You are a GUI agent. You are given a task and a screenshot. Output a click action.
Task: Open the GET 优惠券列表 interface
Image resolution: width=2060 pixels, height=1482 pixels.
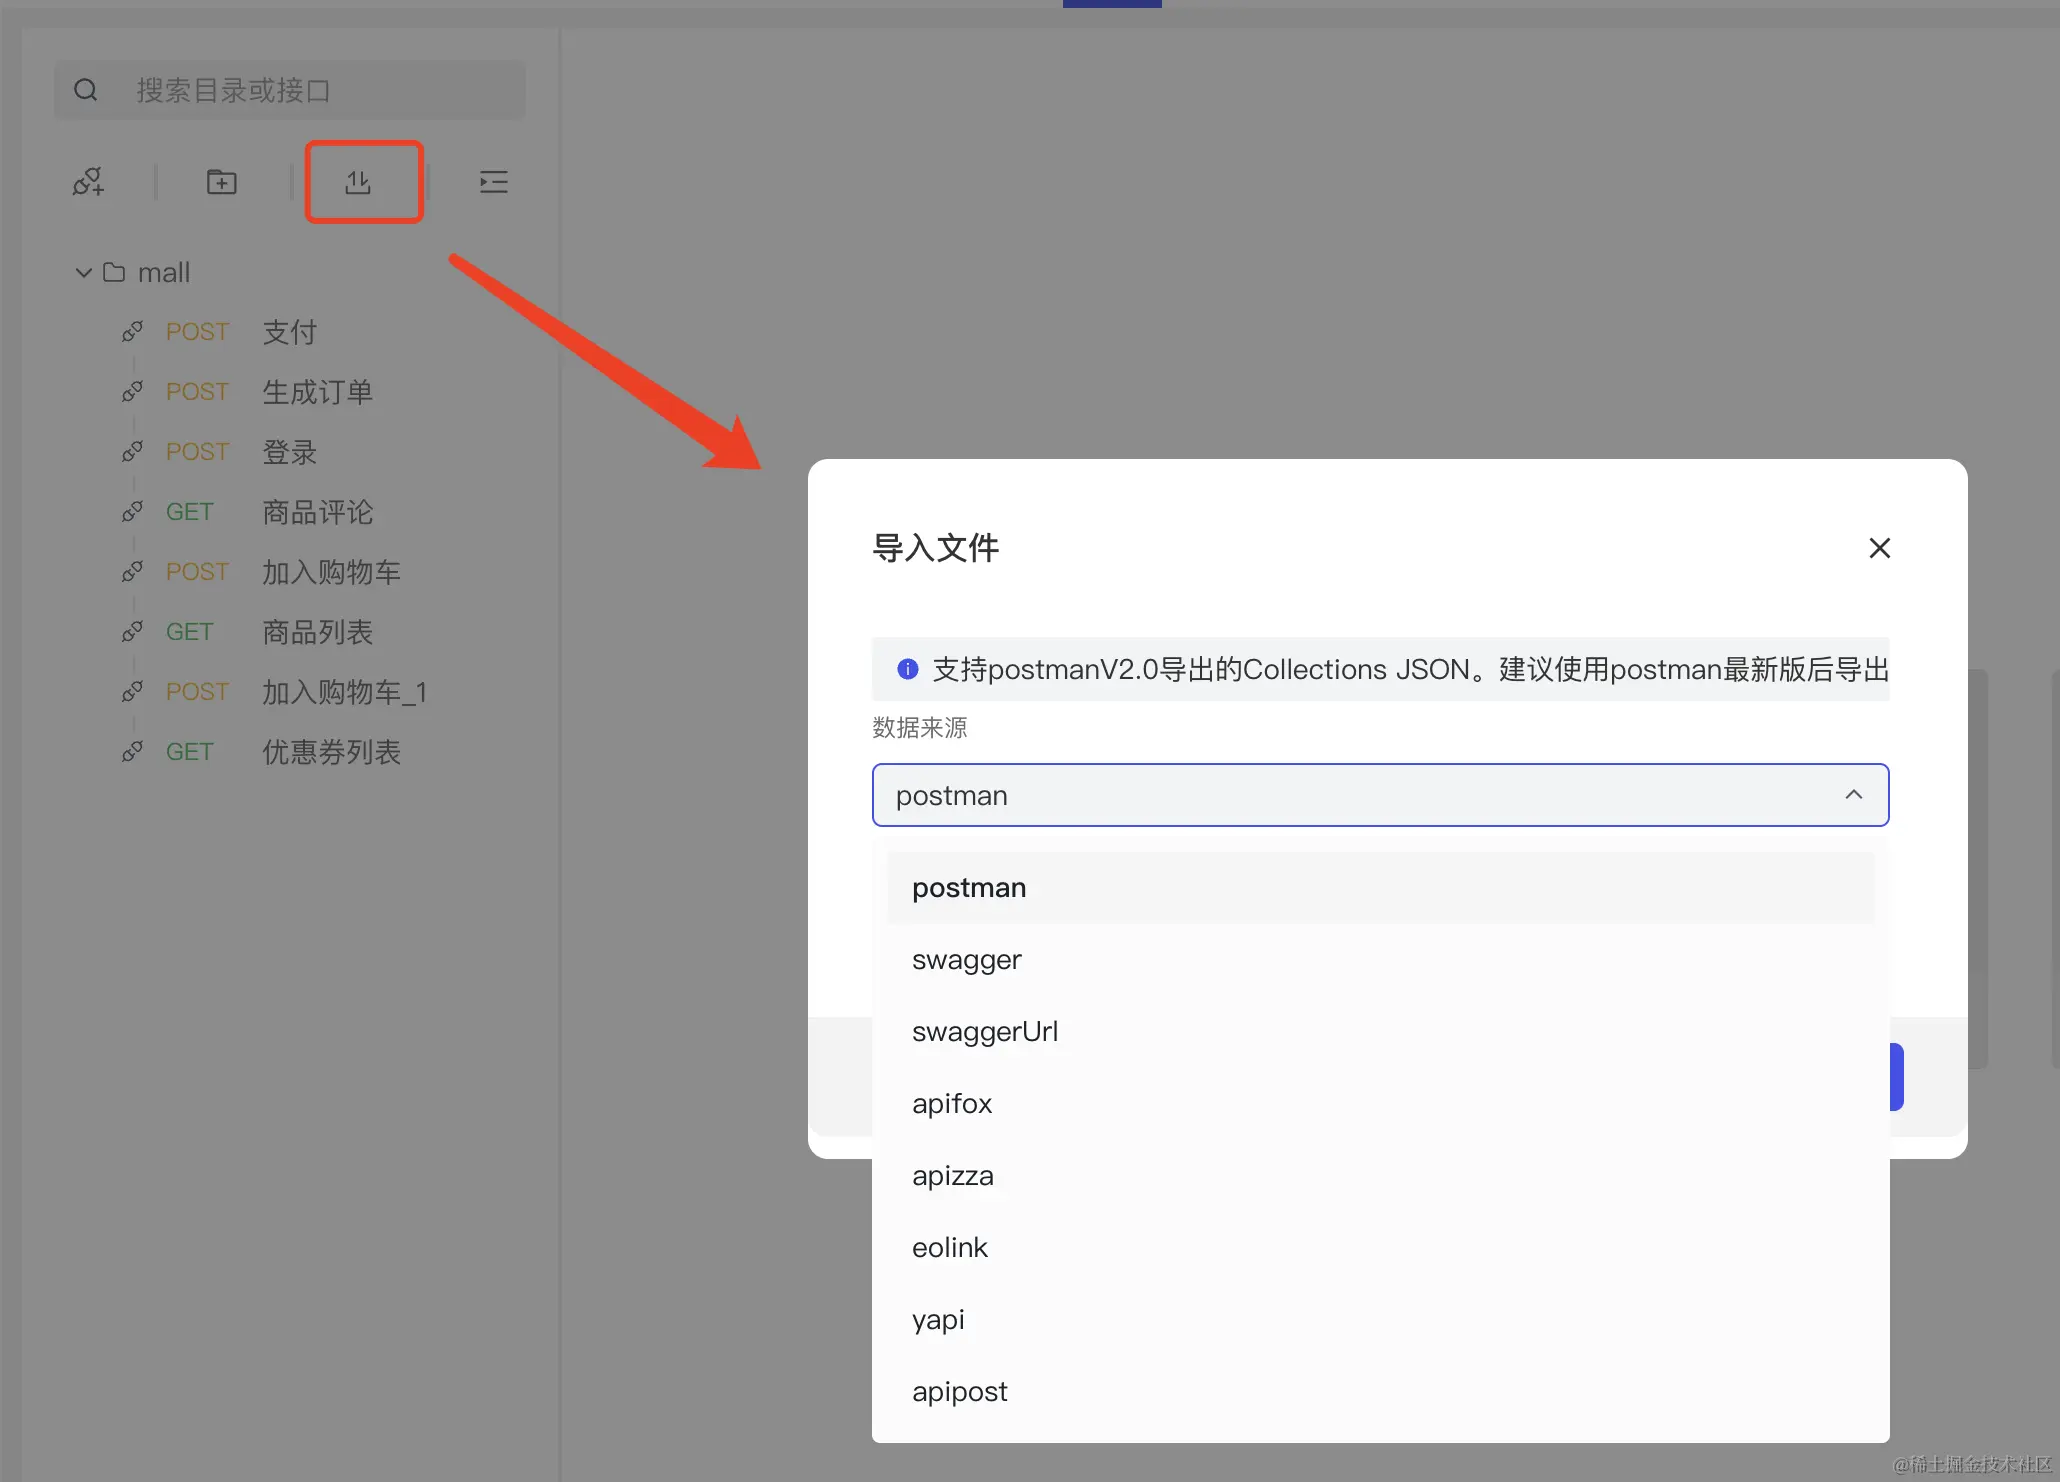pos(330,752)
